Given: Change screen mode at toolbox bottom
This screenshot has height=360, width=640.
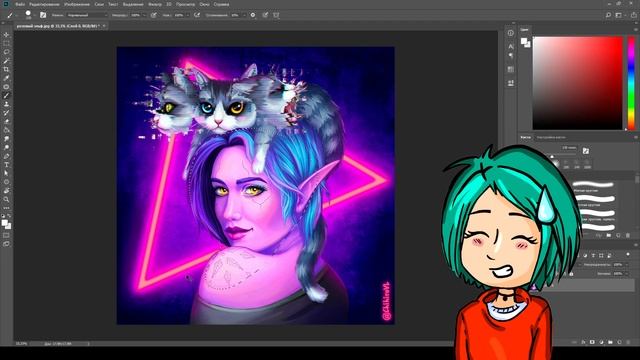Looking at the screenshot, I should pos(6,244).
